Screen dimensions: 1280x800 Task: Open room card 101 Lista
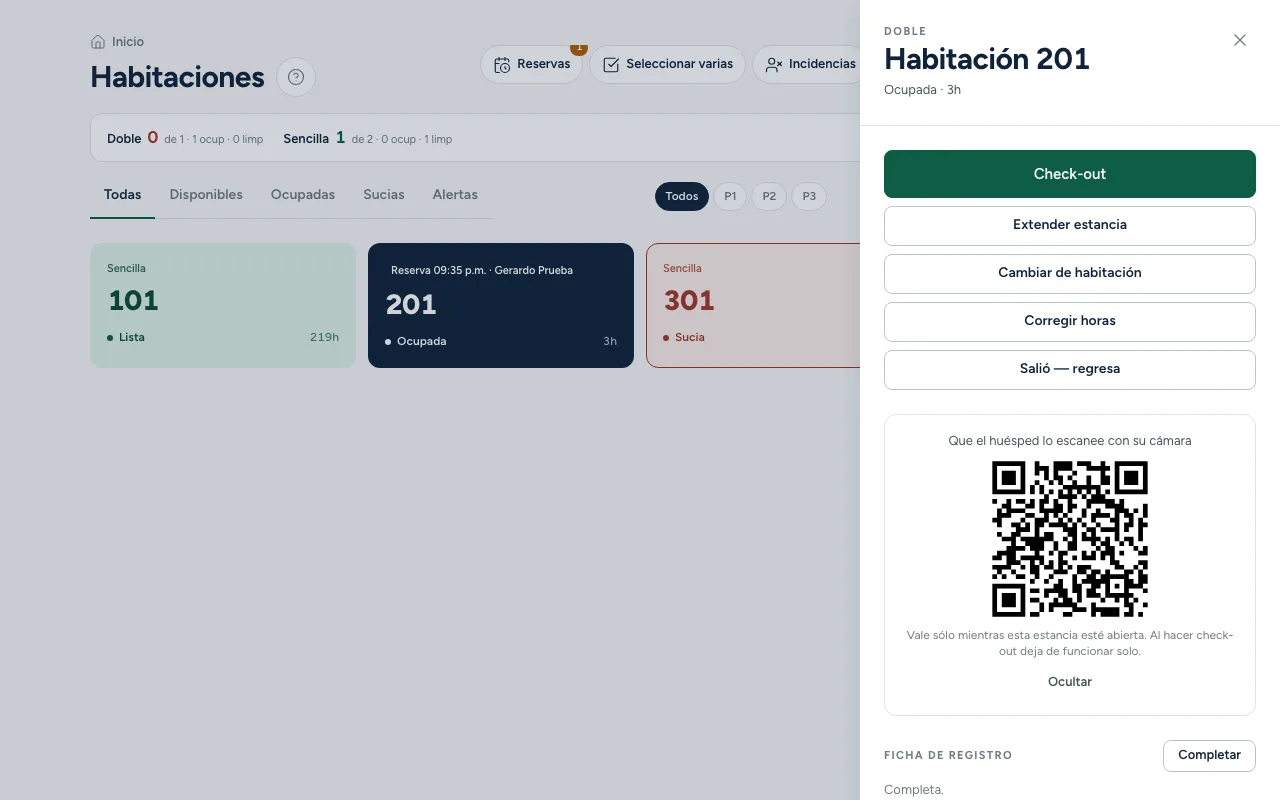[x=223, y=305]
